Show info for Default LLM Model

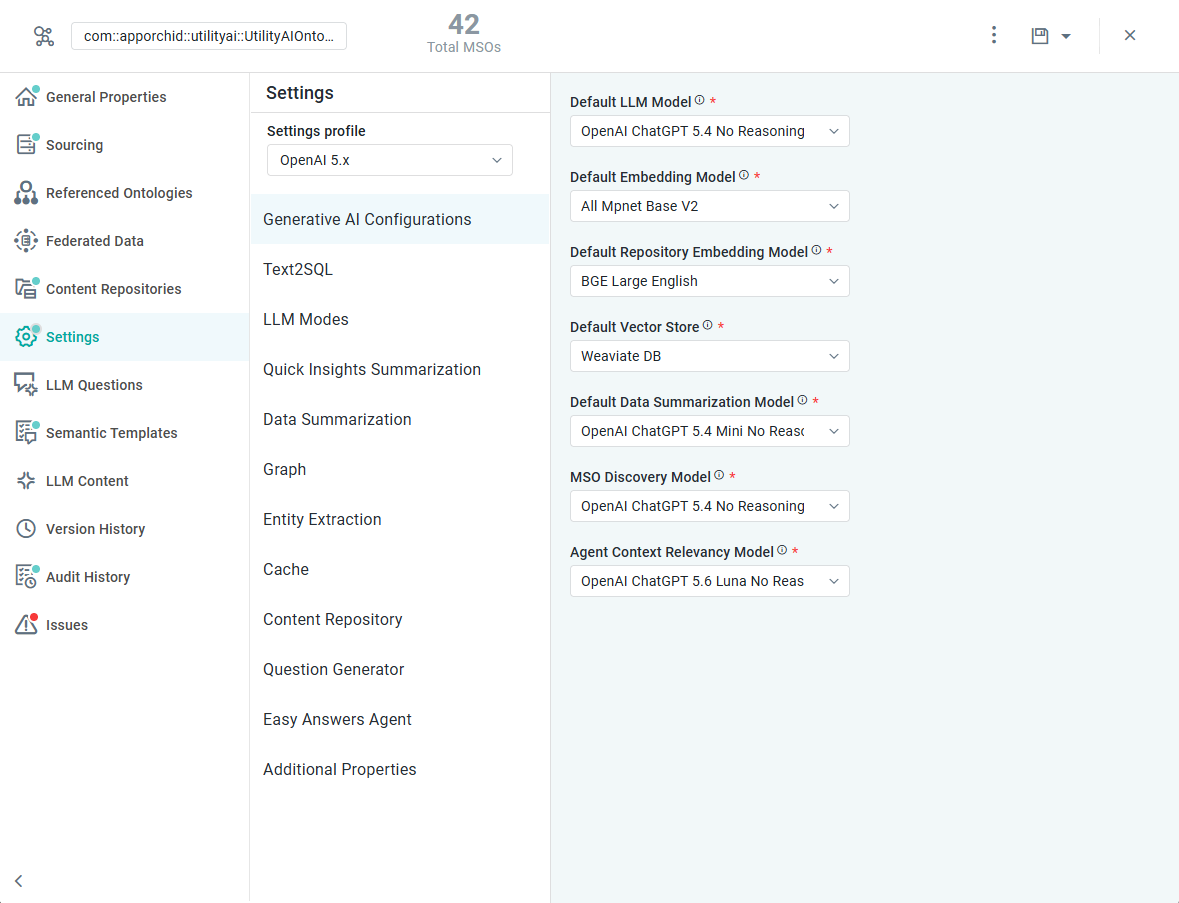700,100
